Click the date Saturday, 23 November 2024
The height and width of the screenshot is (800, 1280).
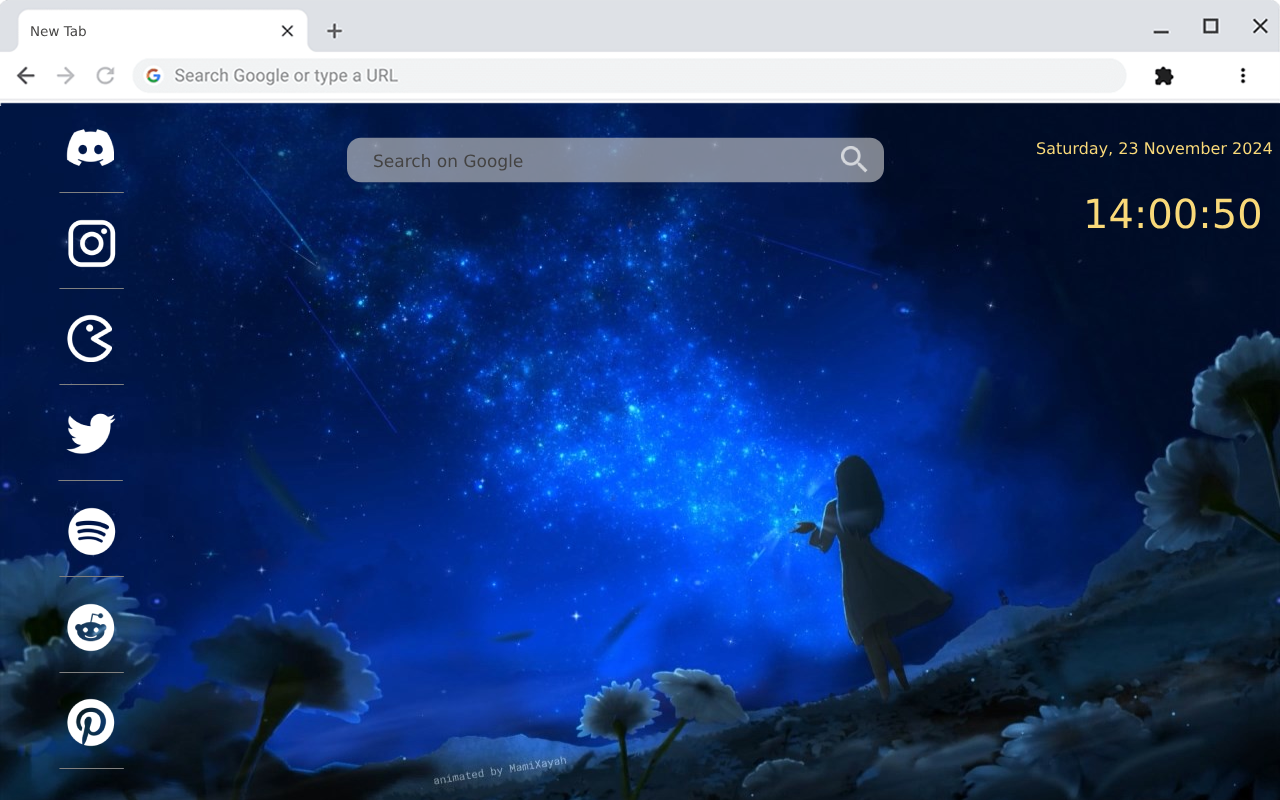tap(1154, 148)
